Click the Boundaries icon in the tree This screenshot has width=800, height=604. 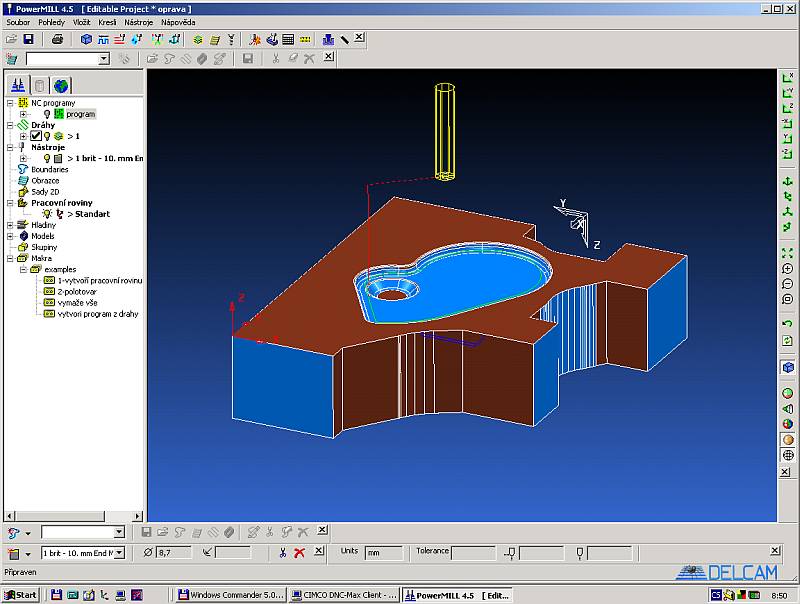[23, 169]
